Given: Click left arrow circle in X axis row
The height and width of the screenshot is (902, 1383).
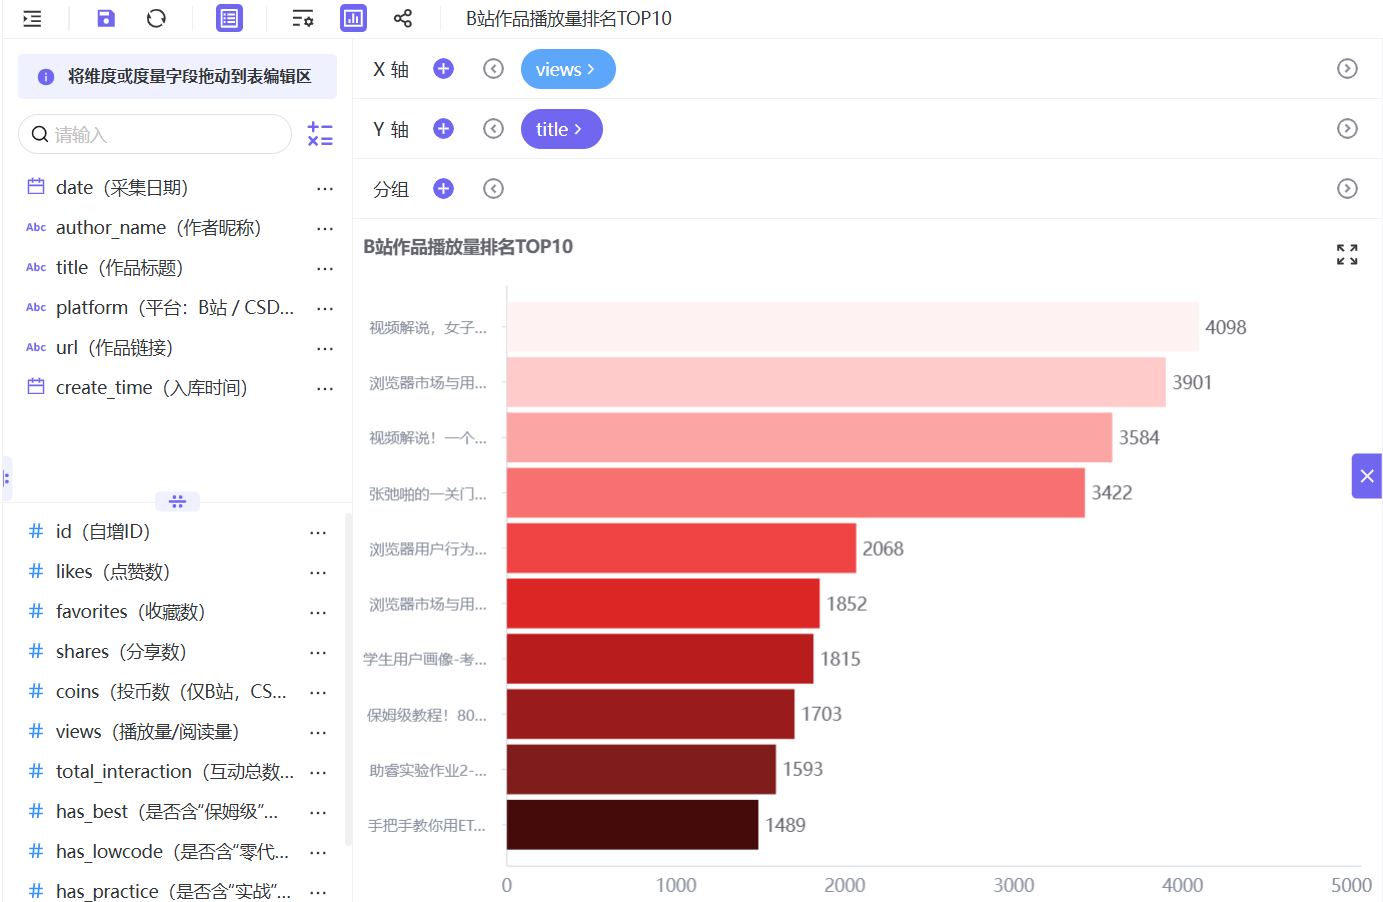Looking at the screenshot, I should 493,69.
